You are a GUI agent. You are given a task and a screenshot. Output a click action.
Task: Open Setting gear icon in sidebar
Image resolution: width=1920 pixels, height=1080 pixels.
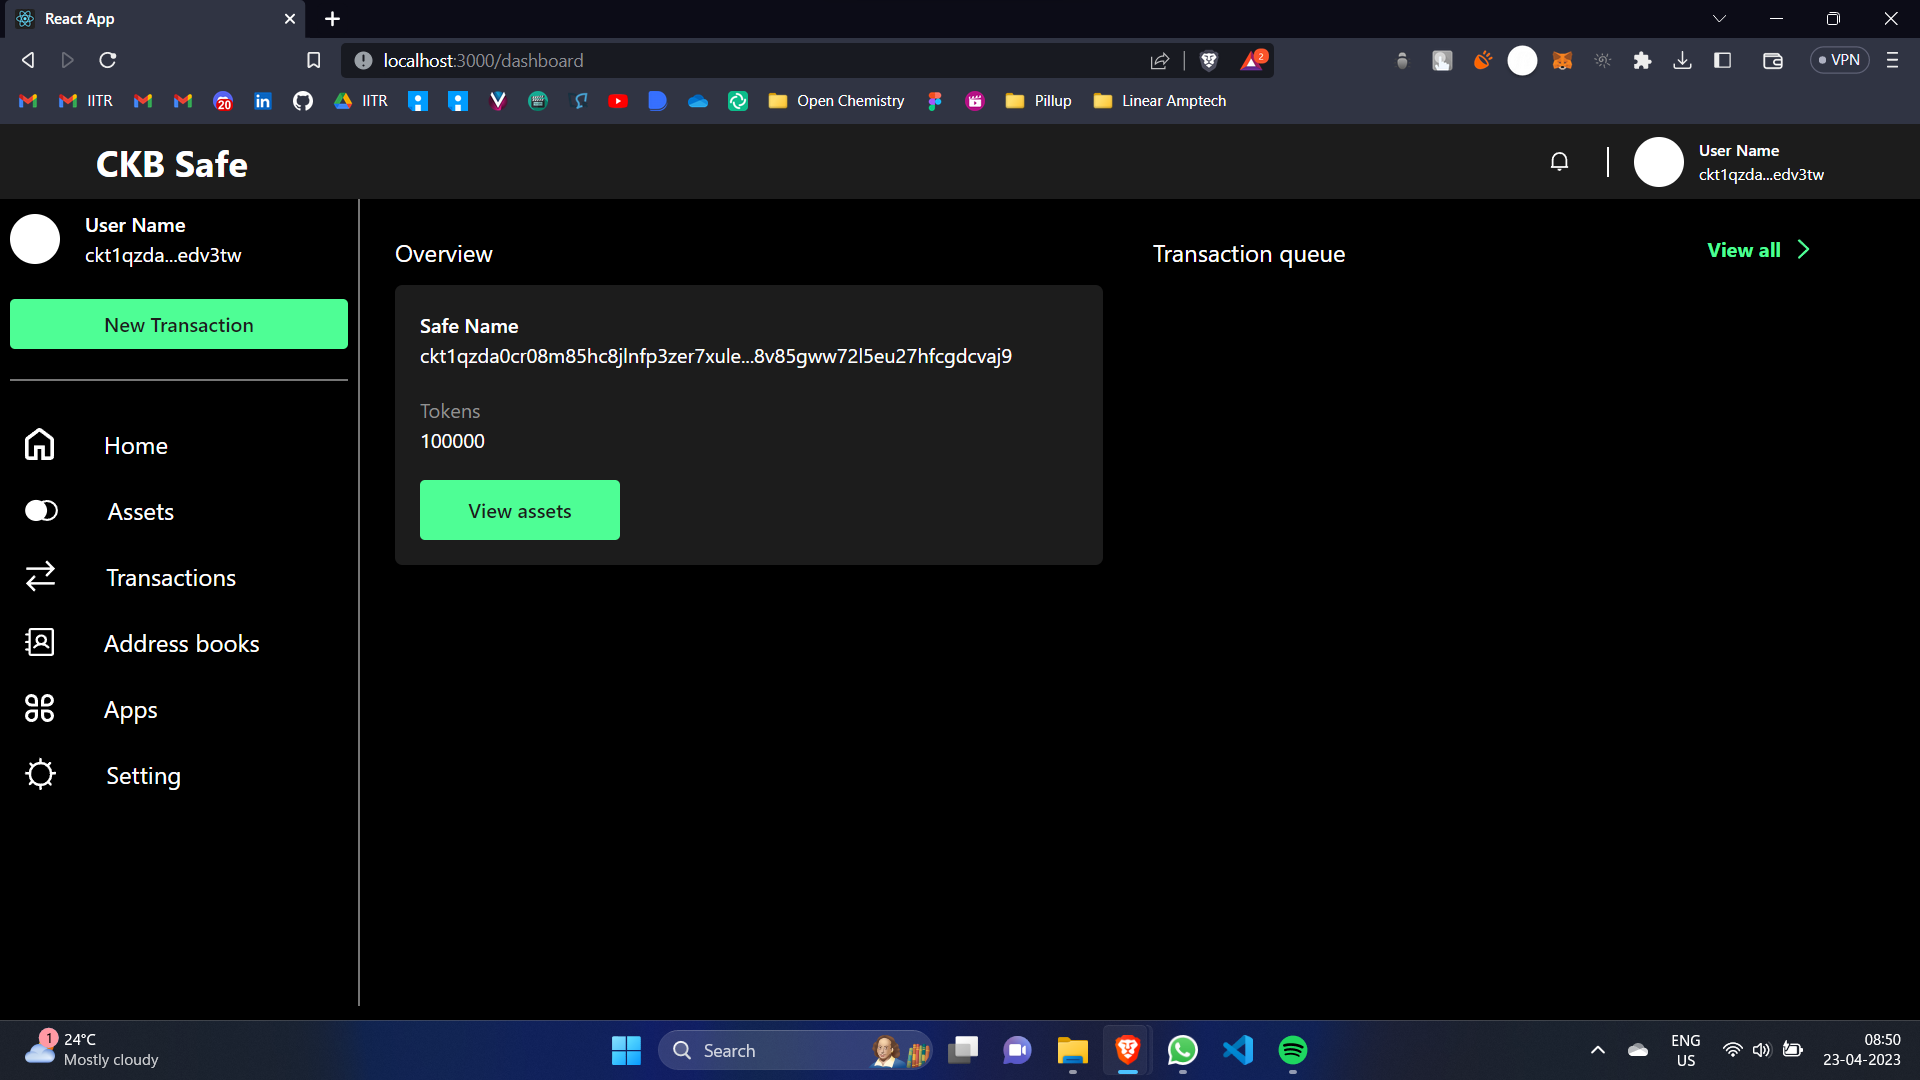point(40,775)
